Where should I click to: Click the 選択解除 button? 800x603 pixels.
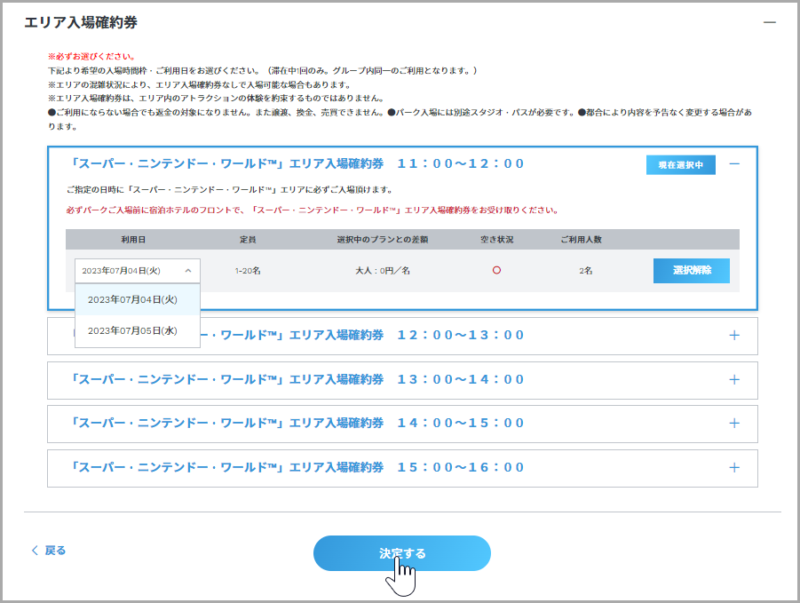click(x=691, y=270)
